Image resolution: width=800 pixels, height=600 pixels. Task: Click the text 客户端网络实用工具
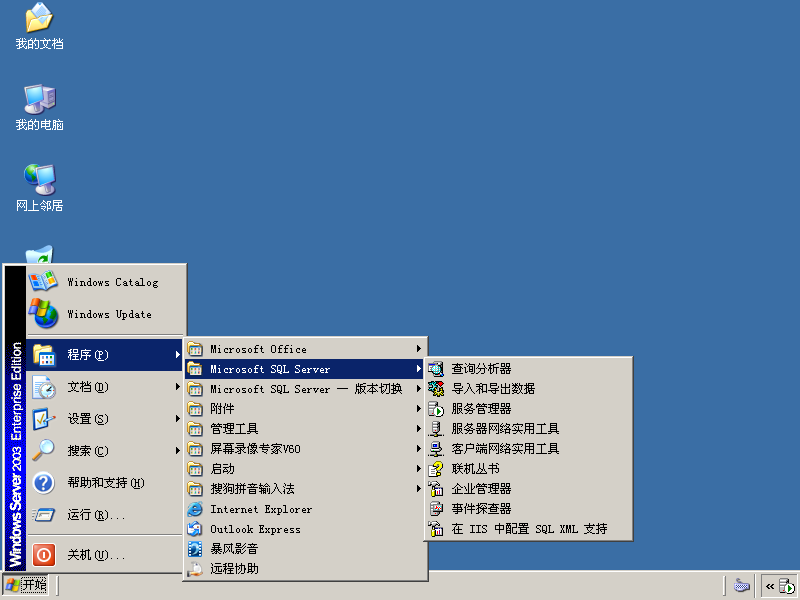tap(505, 448)
